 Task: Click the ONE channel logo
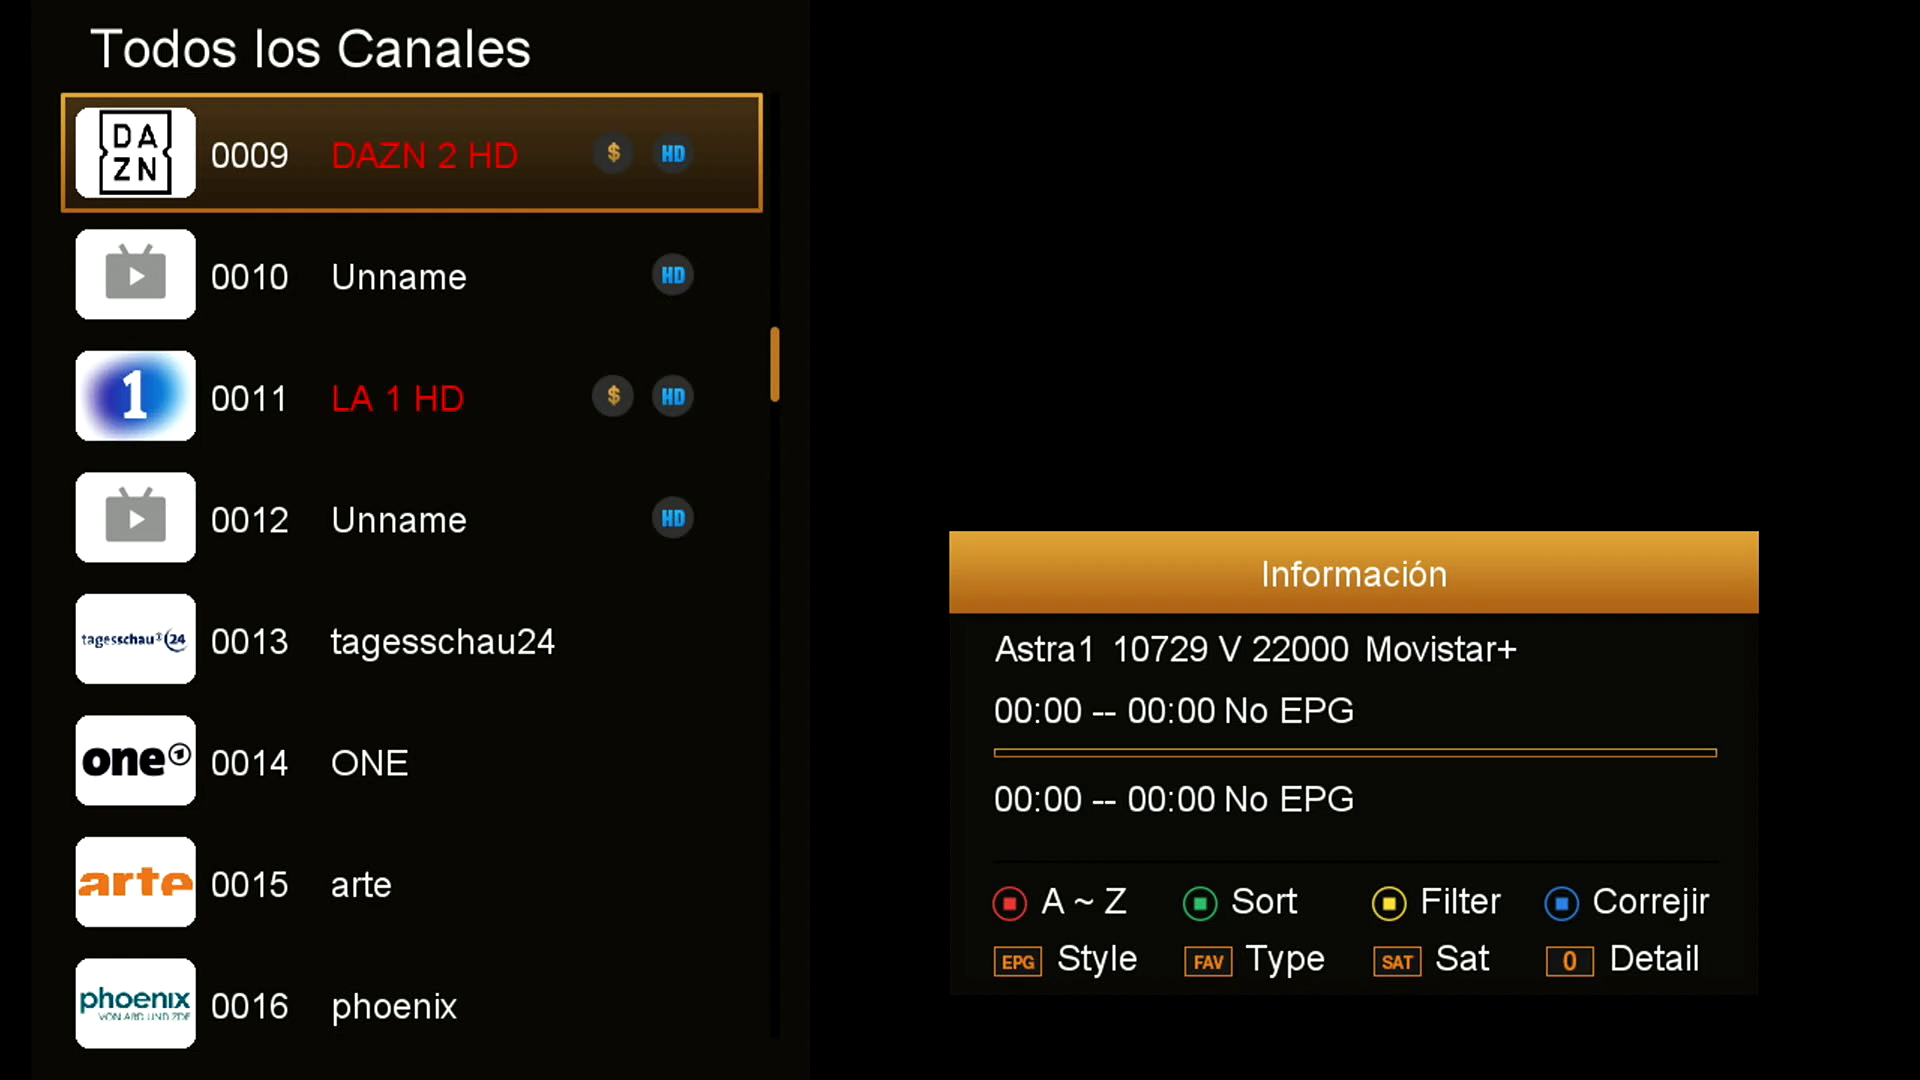pos(135,761)
